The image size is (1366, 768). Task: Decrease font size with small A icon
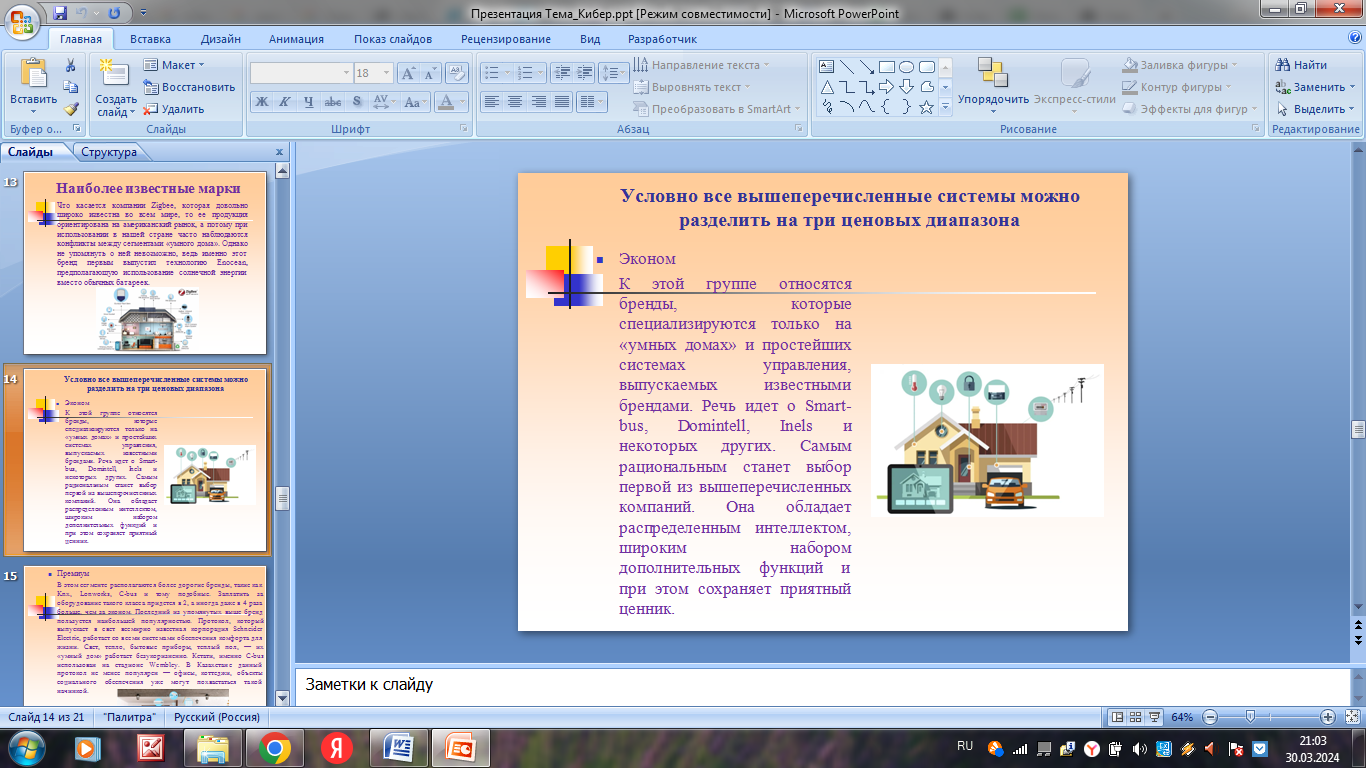coord(430,73)
